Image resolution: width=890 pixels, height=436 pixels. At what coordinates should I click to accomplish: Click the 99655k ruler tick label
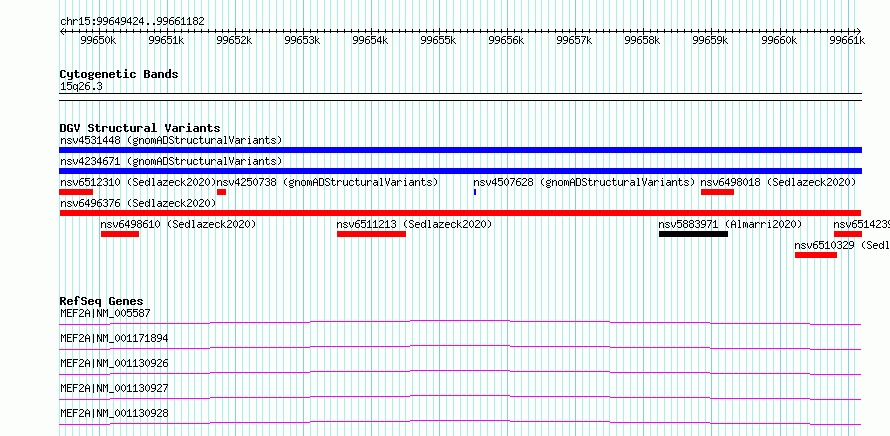pos(439,40)
